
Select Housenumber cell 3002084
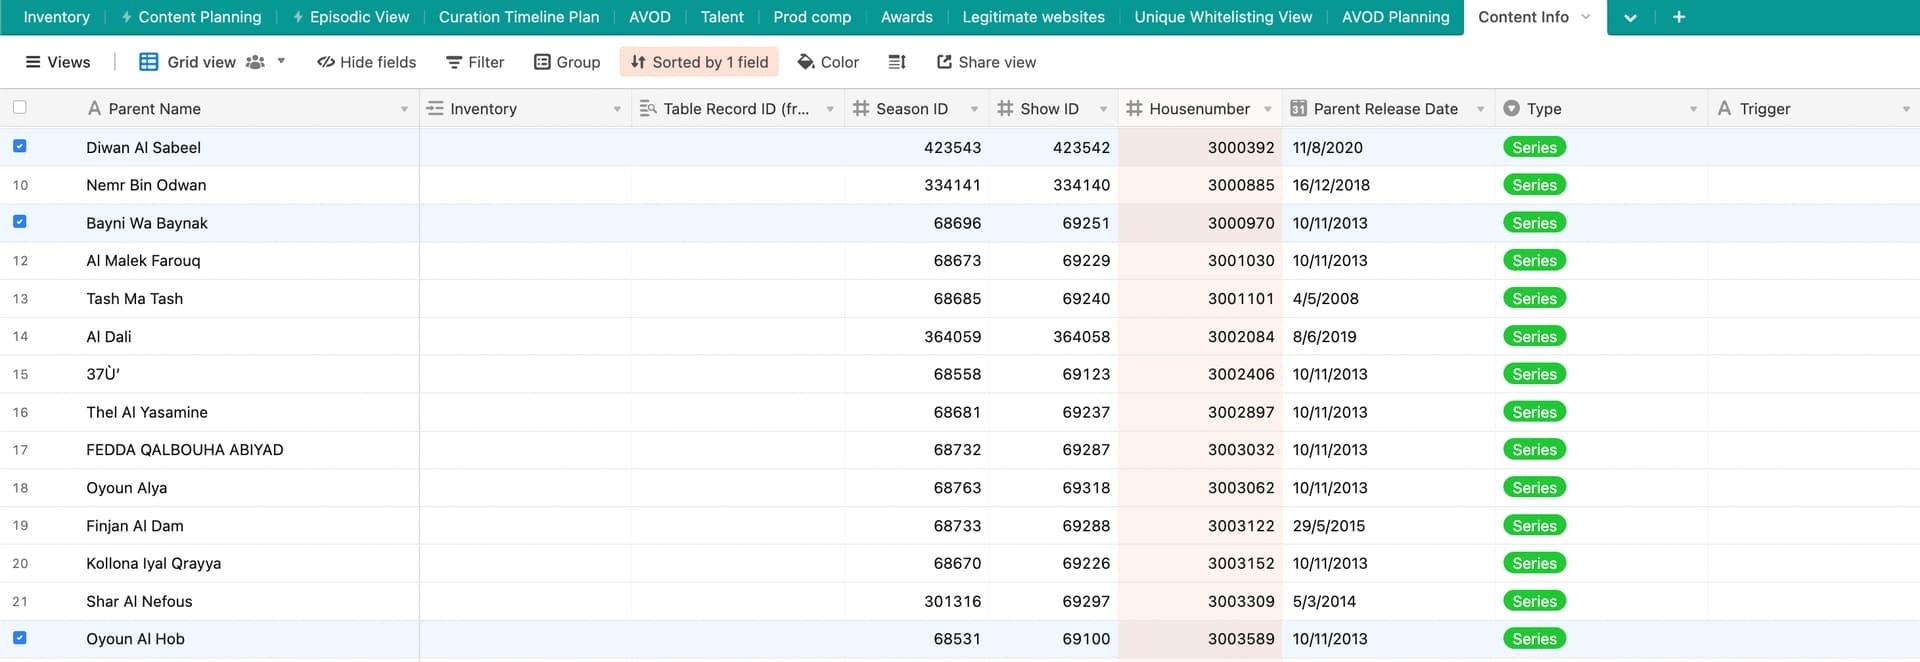1200,336
